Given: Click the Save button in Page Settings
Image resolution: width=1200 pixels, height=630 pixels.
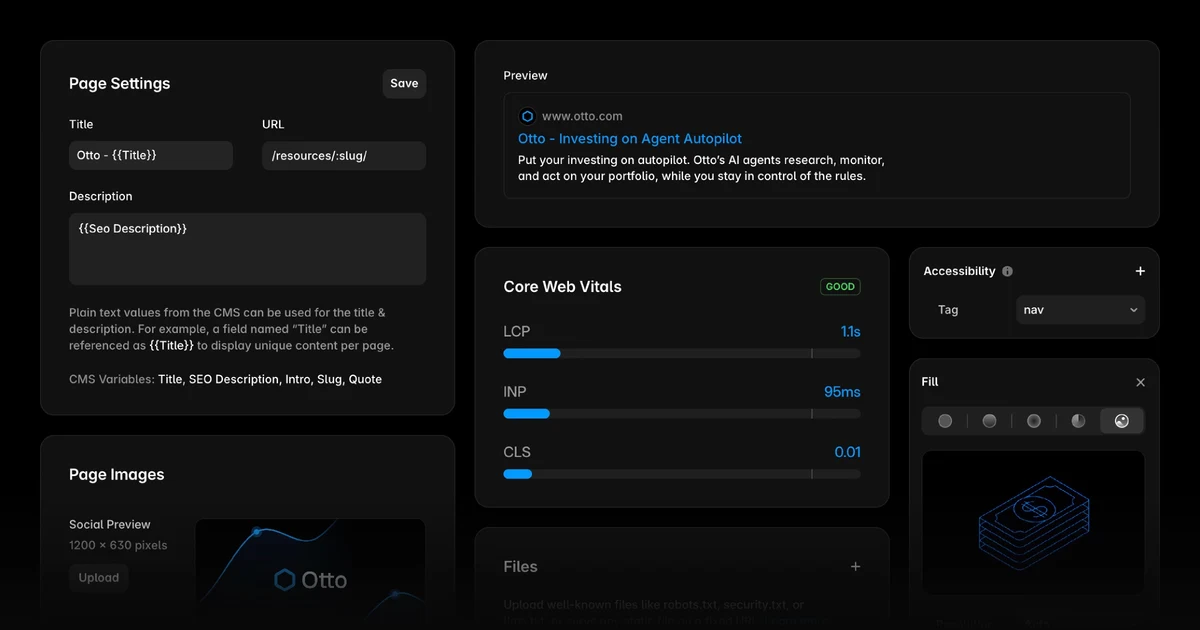Looking at the screenshot, I should coord(404,83).
